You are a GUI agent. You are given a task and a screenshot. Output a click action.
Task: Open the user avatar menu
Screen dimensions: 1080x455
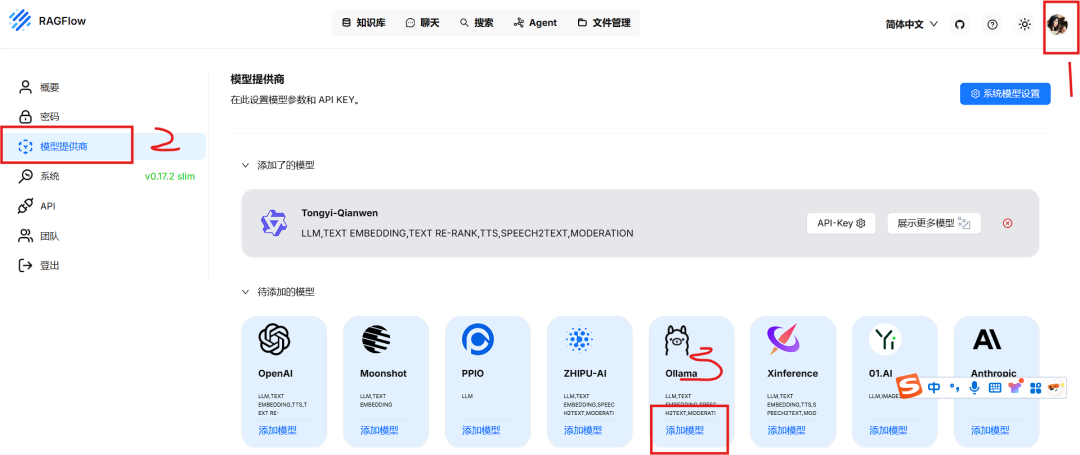[x=1057, y=24]
